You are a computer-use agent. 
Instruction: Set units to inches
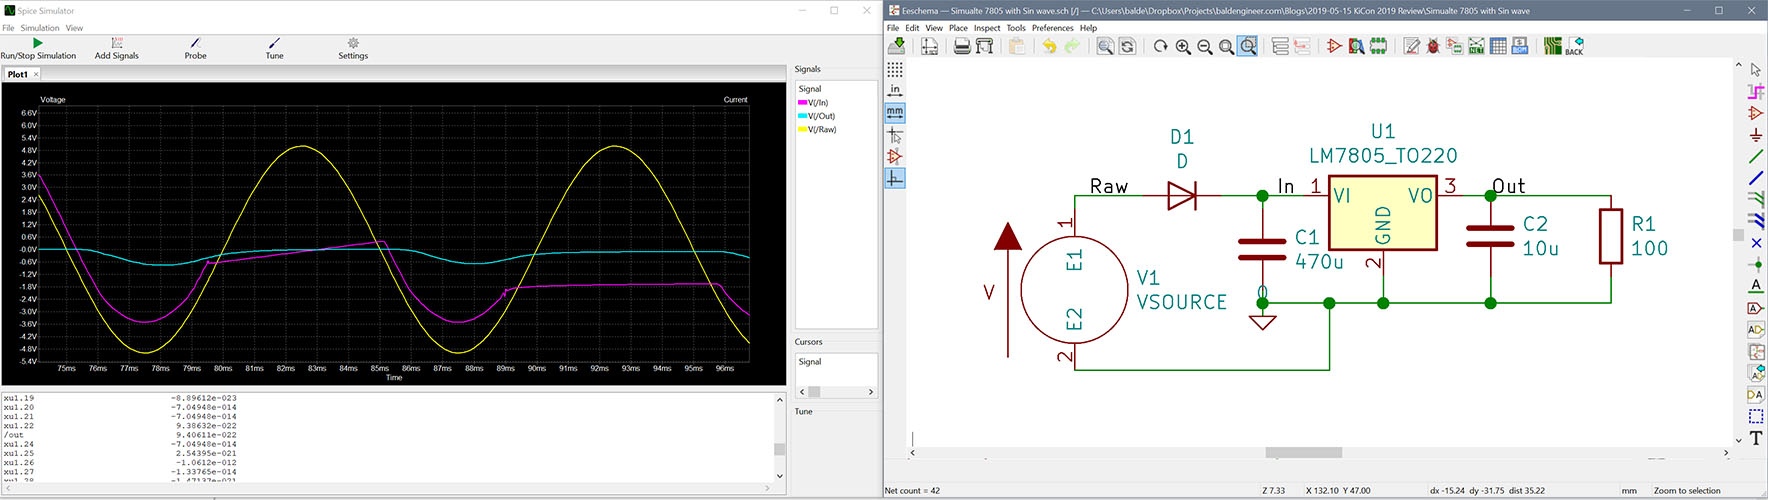pos(895,90)
